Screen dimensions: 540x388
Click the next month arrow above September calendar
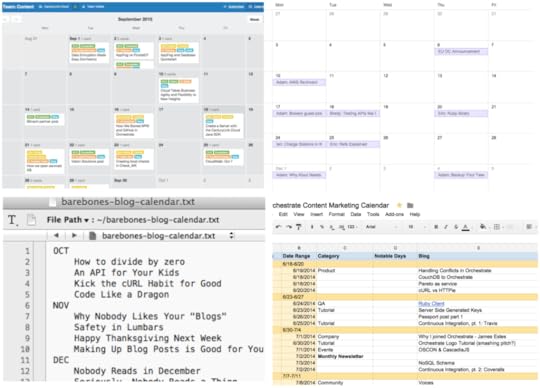click(x=16, y=19)
